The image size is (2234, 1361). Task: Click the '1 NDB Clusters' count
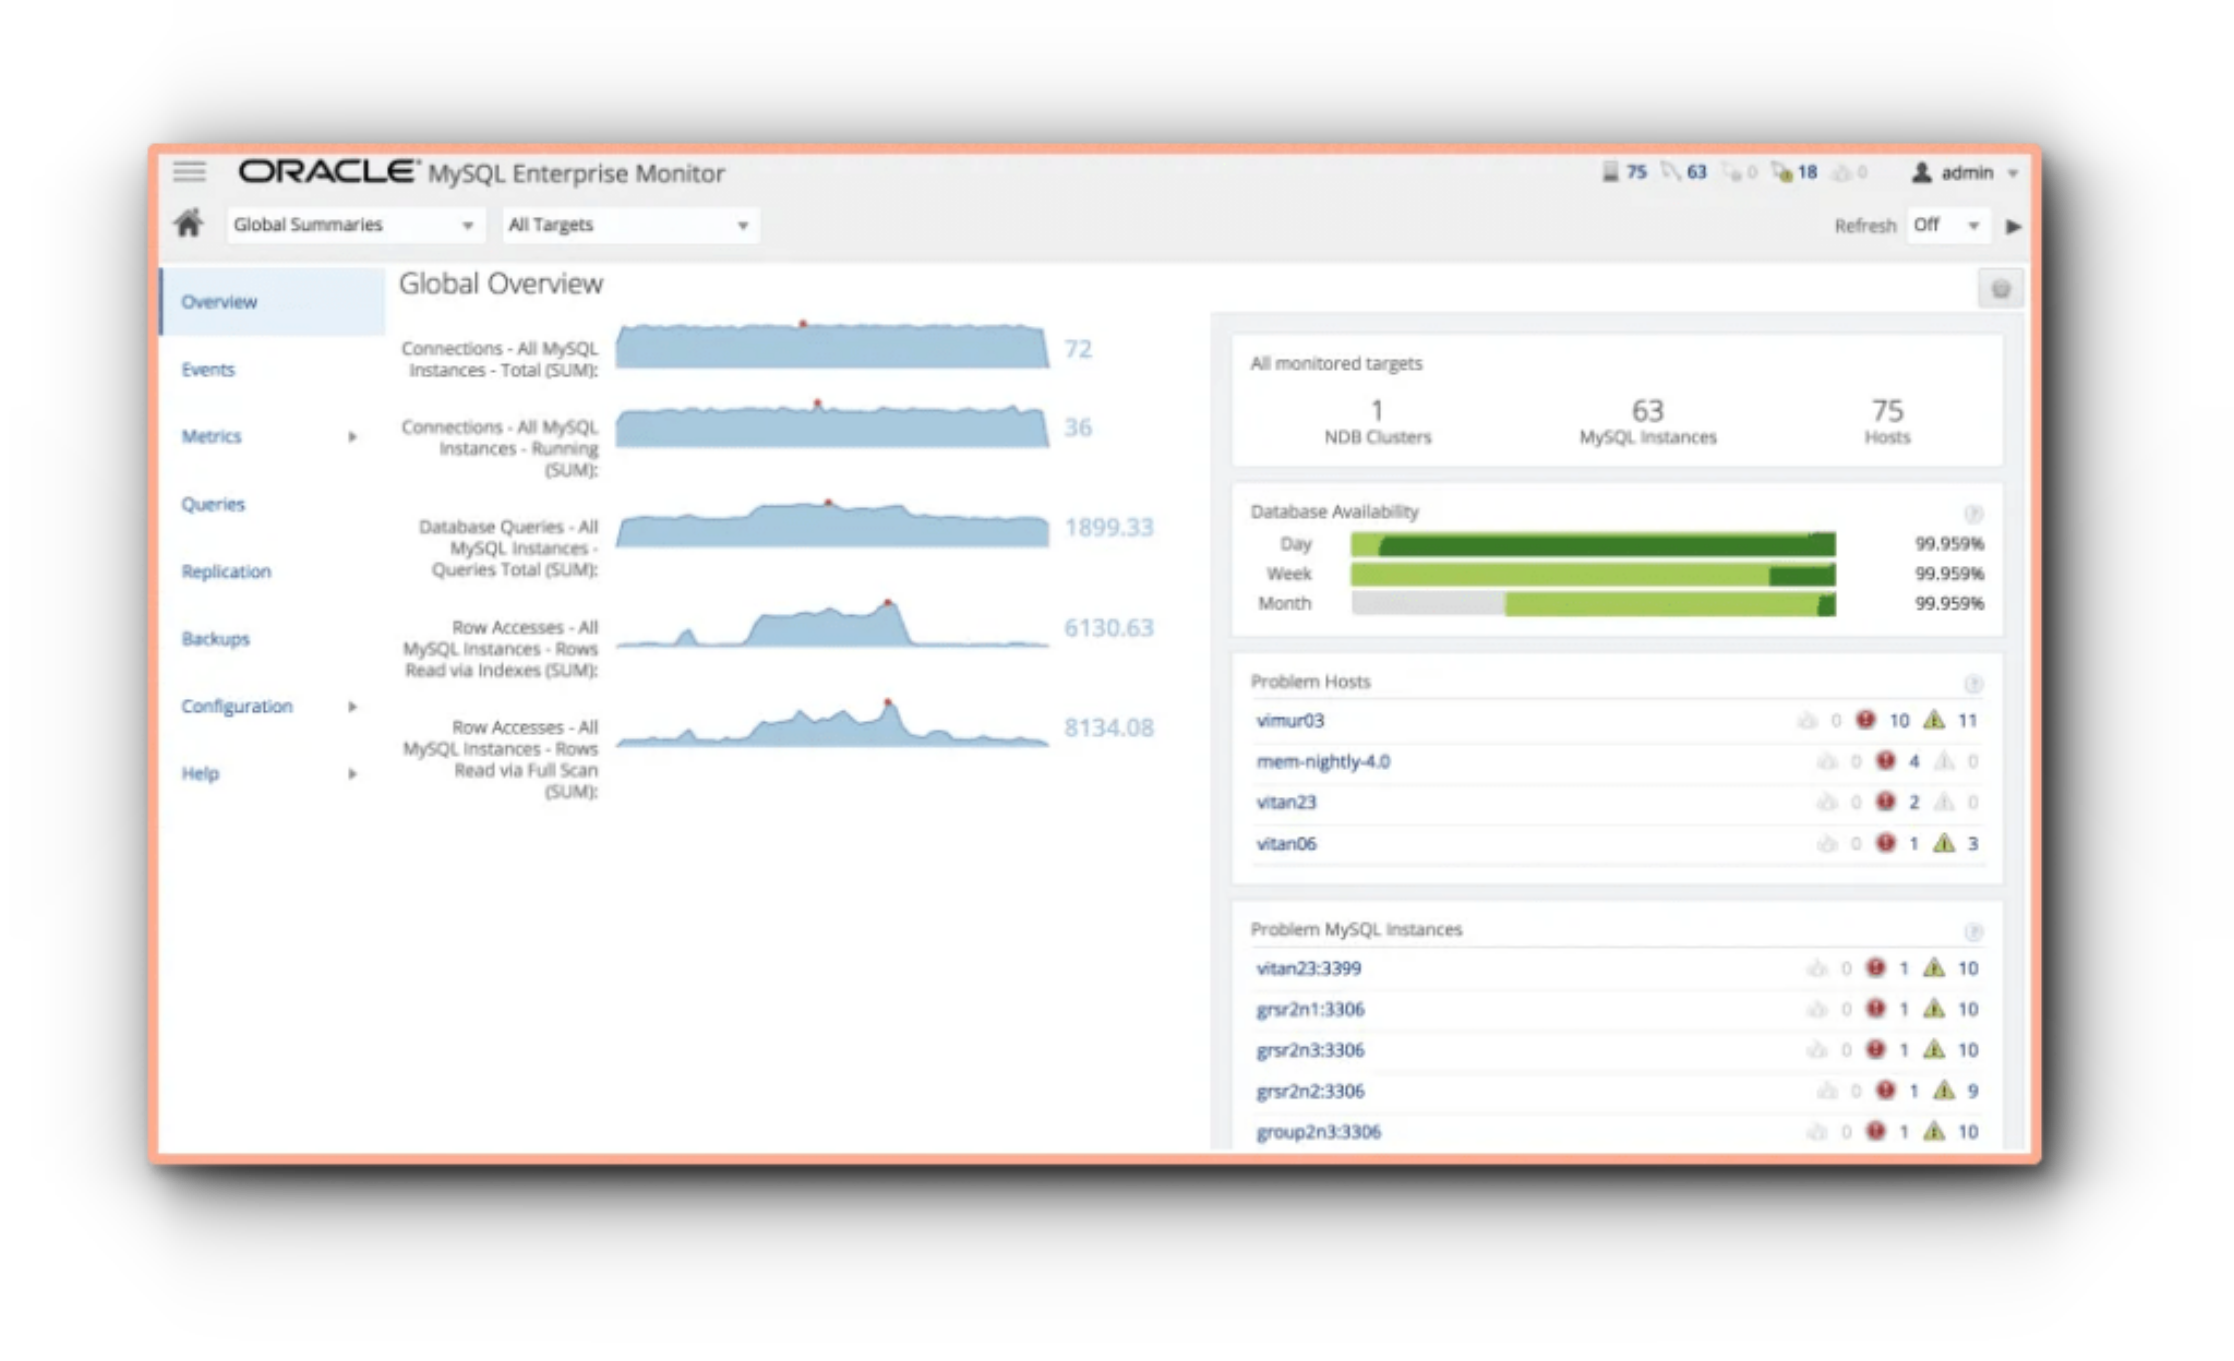[1377, 421]
